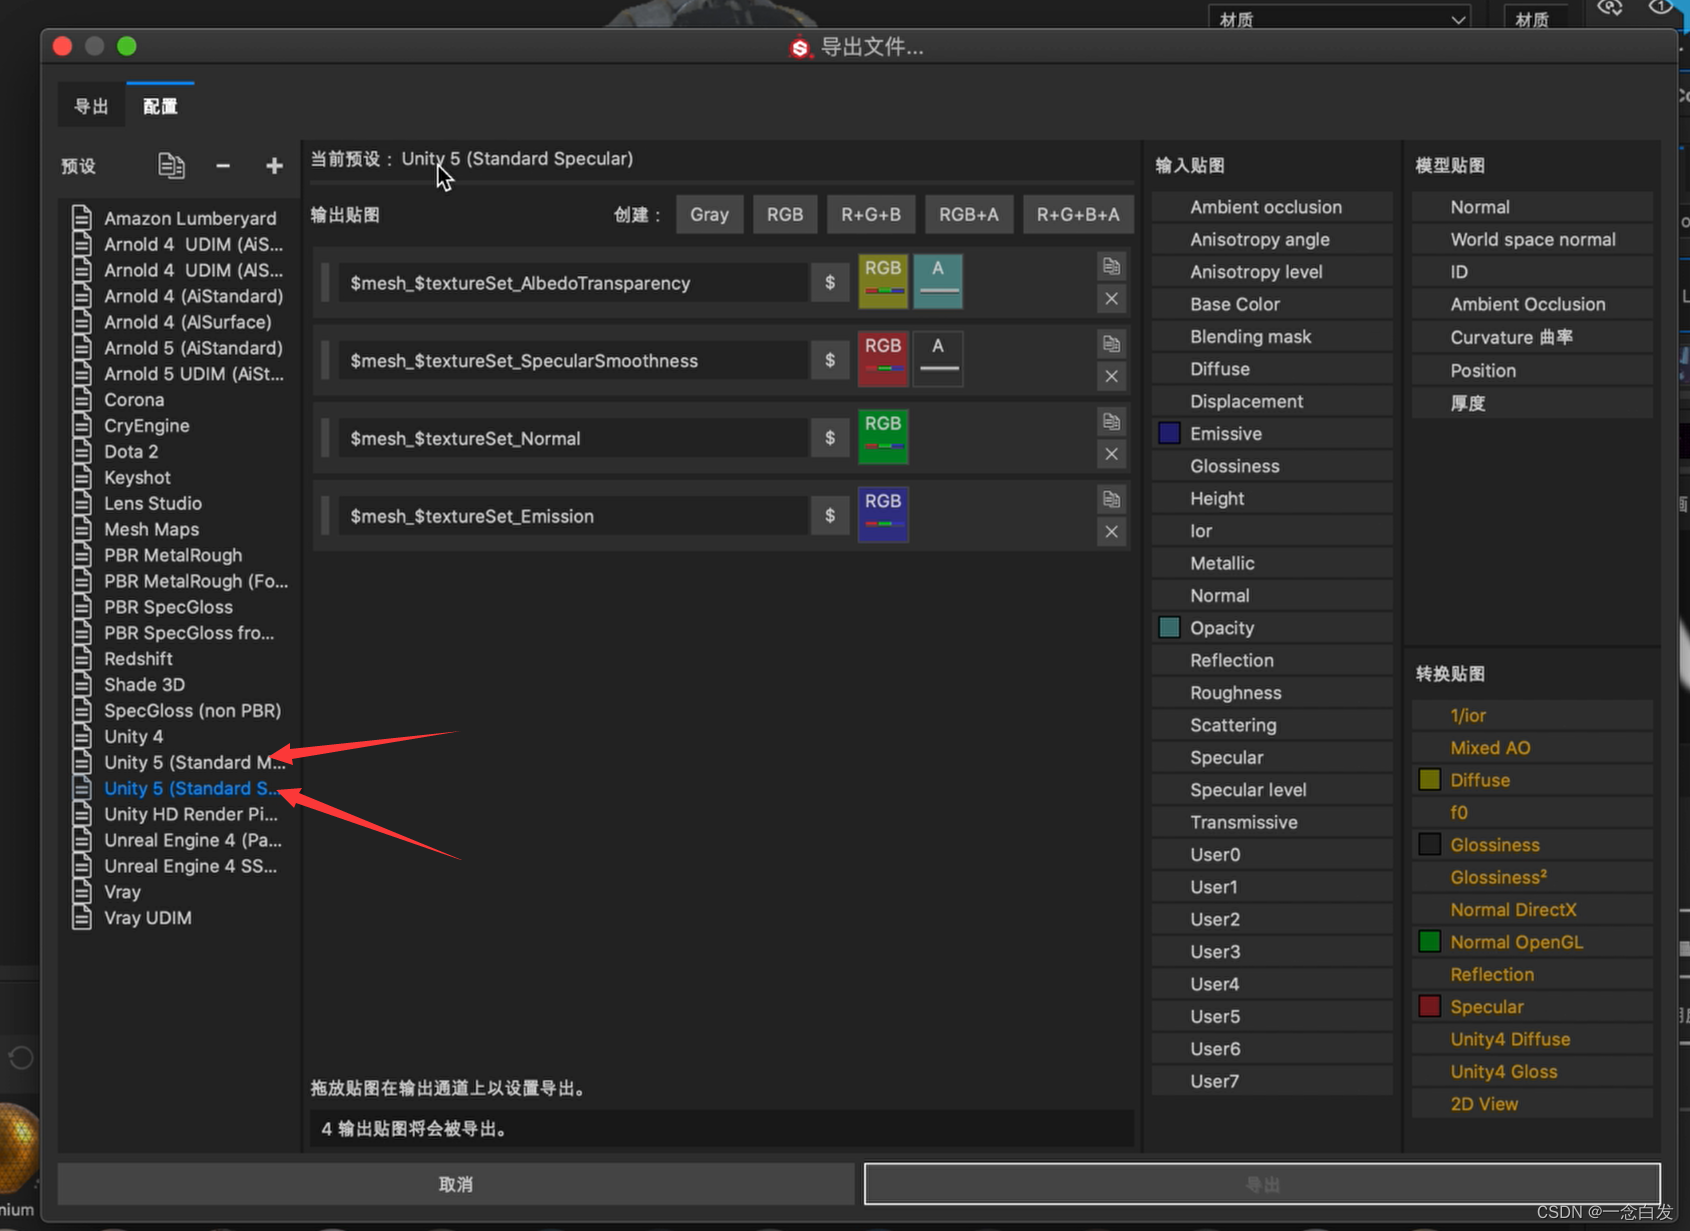This screenshot has width=1690, height=1231.
Task: Select Normal OpenGL converted map
Action: pos(1532,942)
